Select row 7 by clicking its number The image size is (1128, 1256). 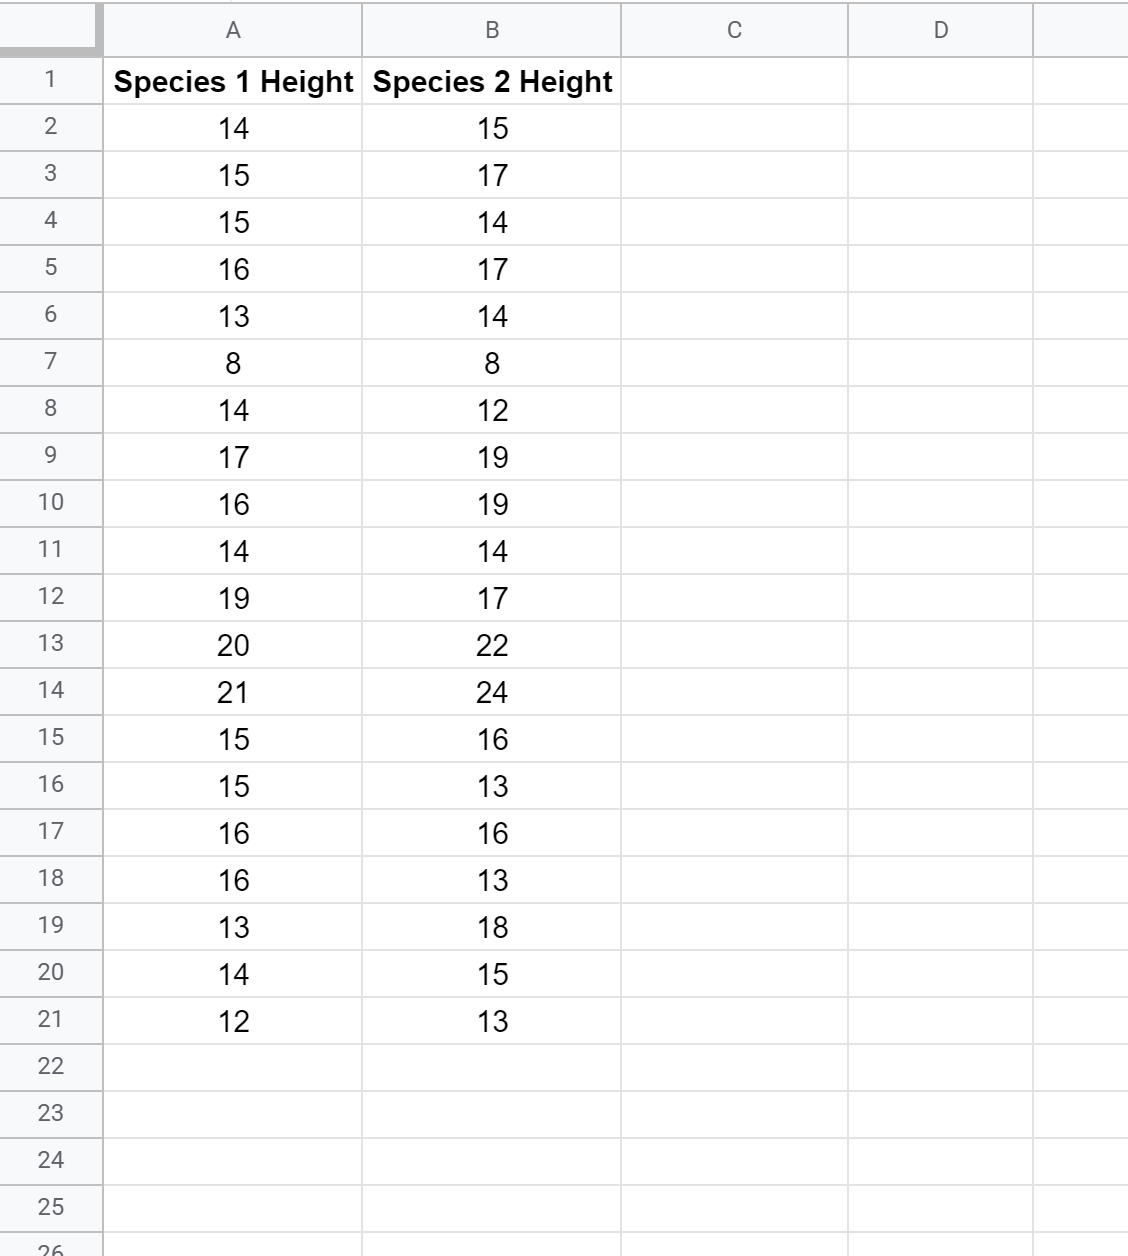point(50,362)
